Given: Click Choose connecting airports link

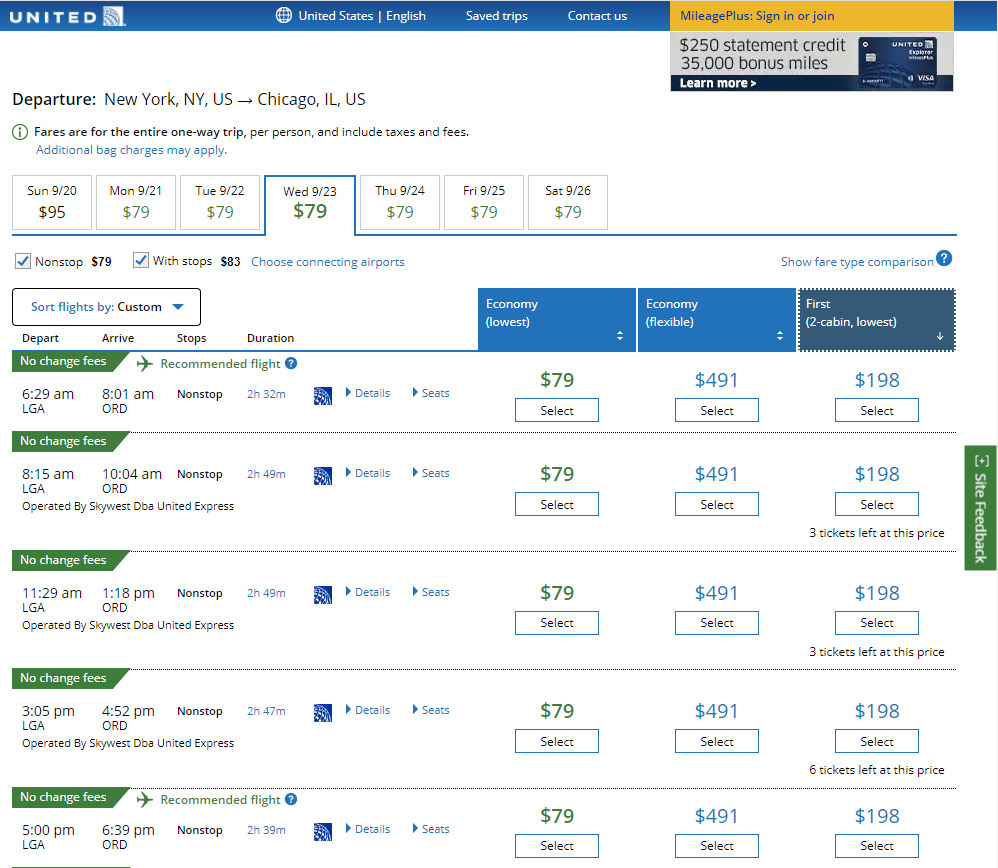Looking at the screenshot, I should (x=328, y=262).
